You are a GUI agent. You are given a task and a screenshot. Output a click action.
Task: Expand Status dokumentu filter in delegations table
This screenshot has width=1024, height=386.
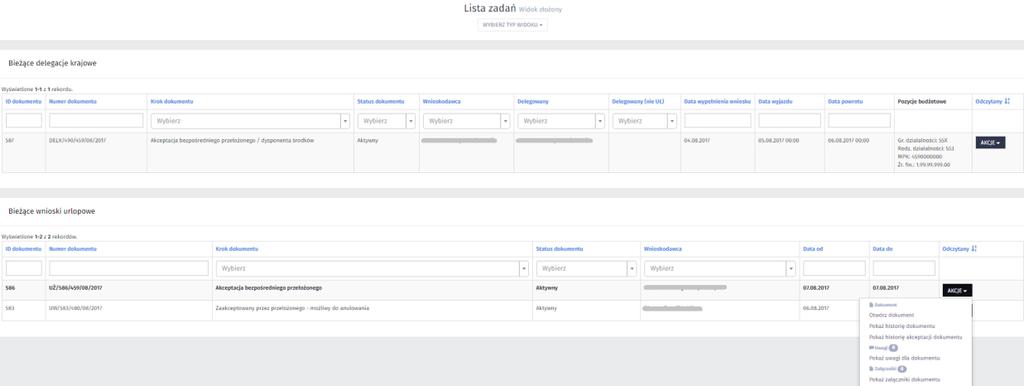tap(387, 121)
